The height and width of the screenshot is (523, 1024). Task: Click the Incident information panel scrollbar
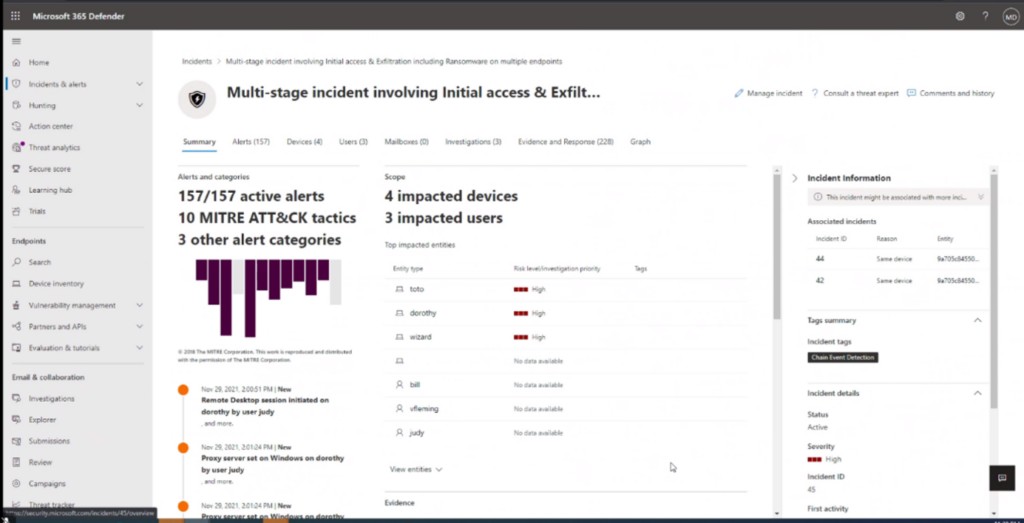(994, 291)
